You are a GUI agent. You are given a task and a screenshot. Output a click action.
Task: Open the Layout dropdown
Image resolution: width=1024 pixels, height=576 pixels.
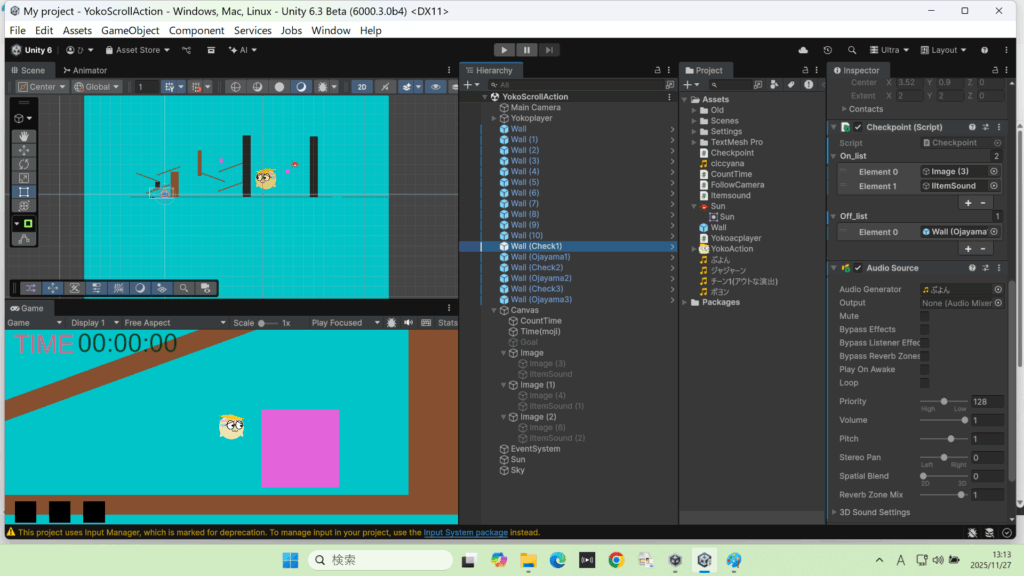coord(943,50)
